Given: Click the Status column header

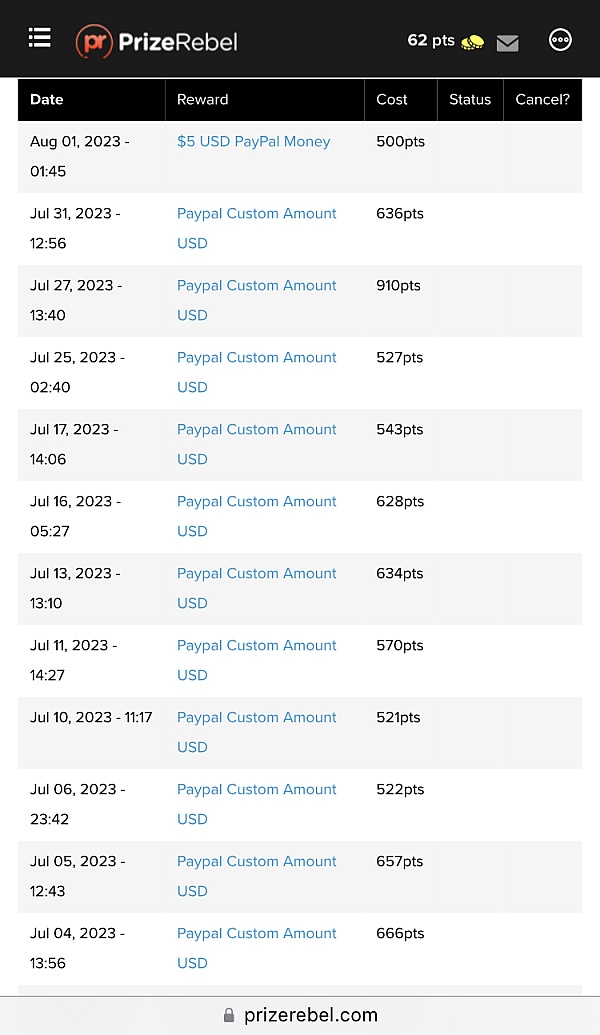Looking at the screenshot, I should pos(470,100).
